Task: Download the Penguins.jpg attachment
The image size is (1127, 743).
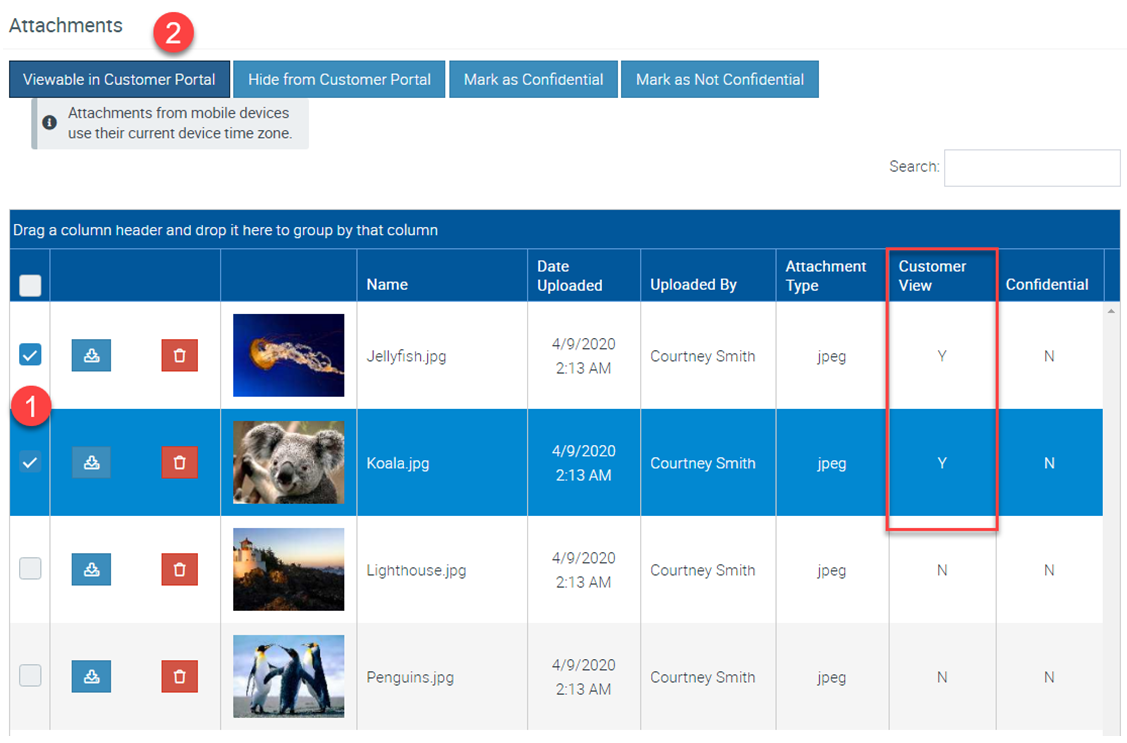Action: click(x=91, y=676)
